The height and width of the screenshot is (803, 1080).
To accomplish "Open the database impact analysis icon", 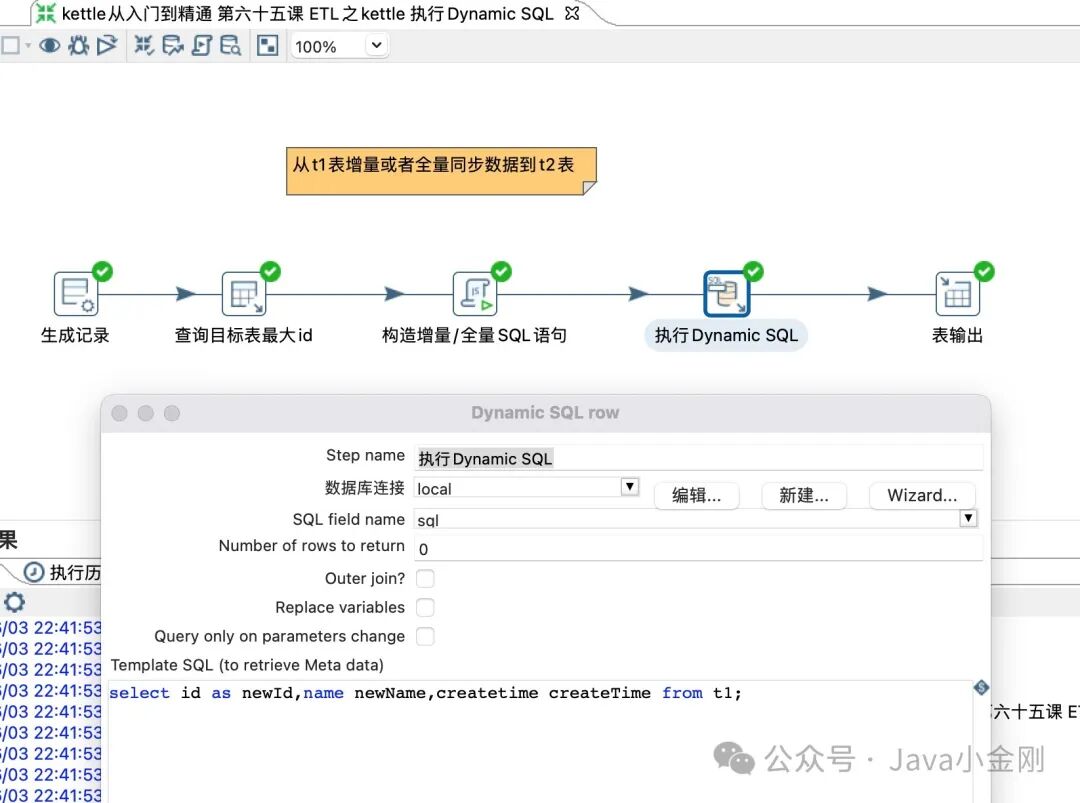I will (172, 45).
